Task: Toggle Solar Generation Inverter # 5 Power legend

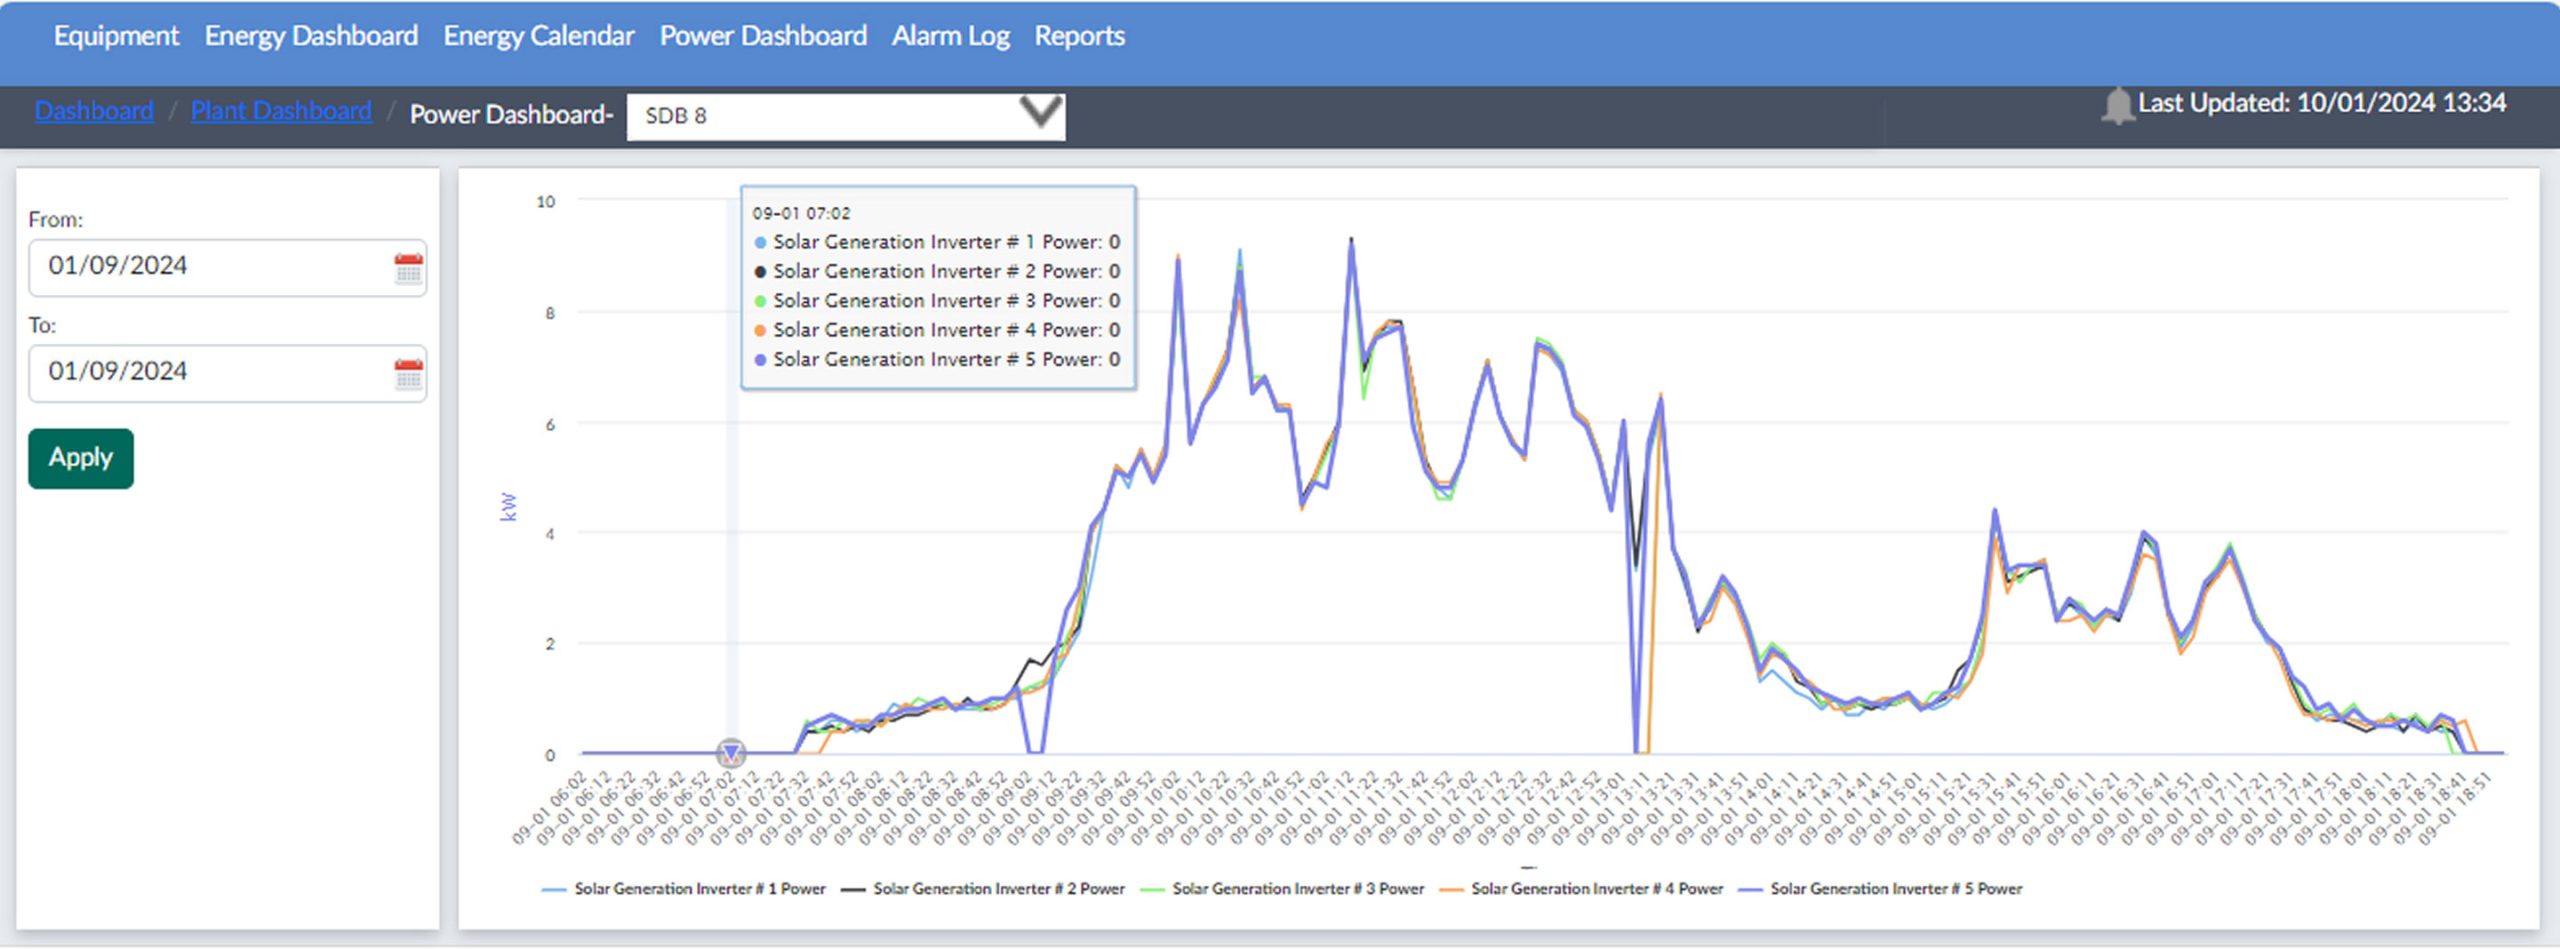Action: coord(1880,889)
